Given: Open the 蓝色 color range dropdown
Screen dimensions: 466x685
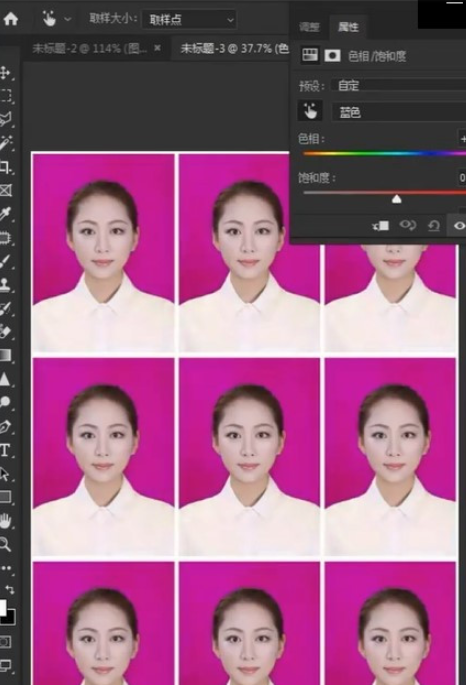Looking at the screenshot, I should 398,112.
